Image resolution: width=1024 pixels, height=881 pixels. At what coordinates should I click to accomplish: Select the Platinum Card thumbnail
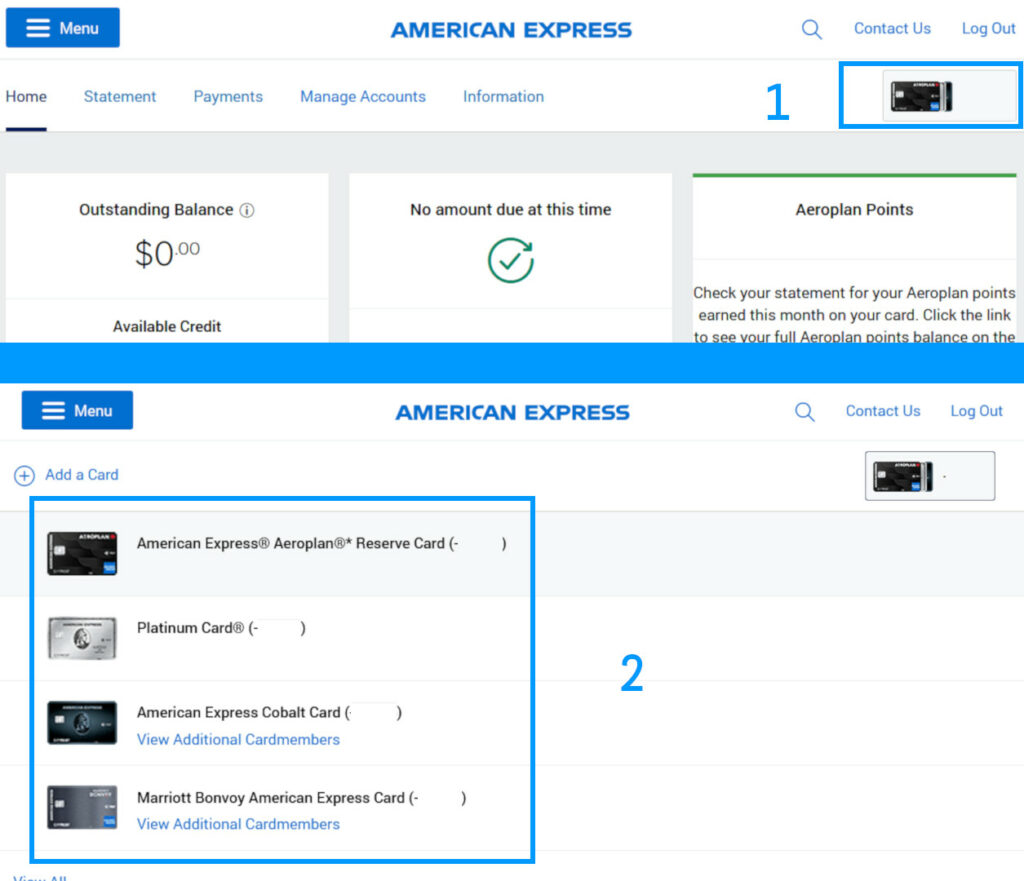(x=81, y=637)
